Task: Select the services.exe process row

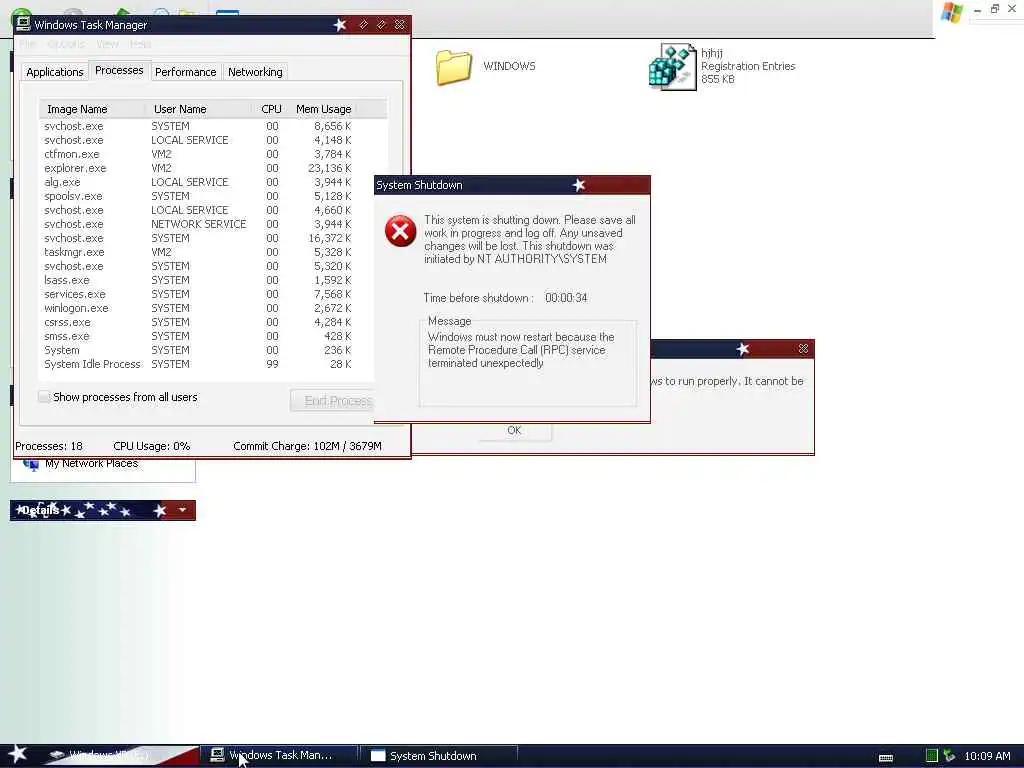Action: tap(198, 294)
